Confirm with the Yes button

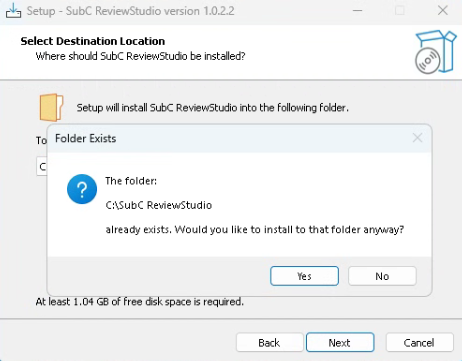[x=304, y=276]
